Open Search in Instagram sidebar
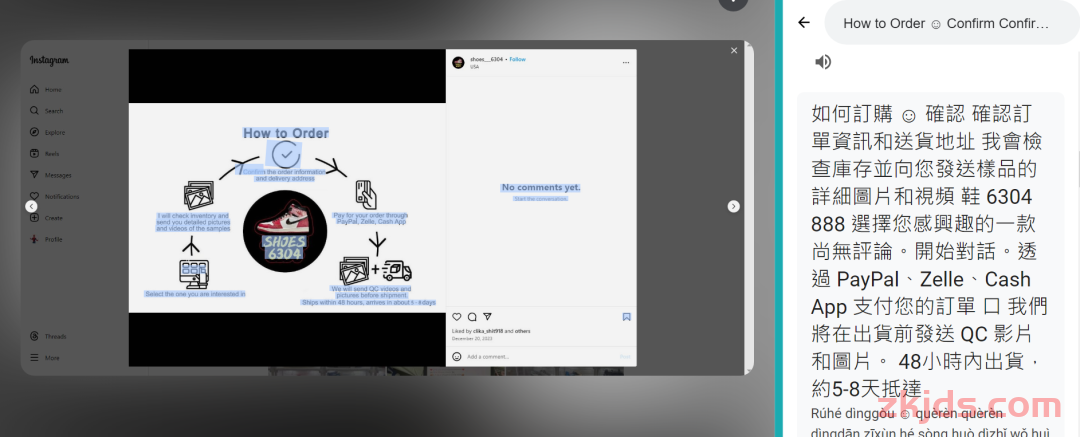Screen dimensions: 1080x437 [46, 111]
